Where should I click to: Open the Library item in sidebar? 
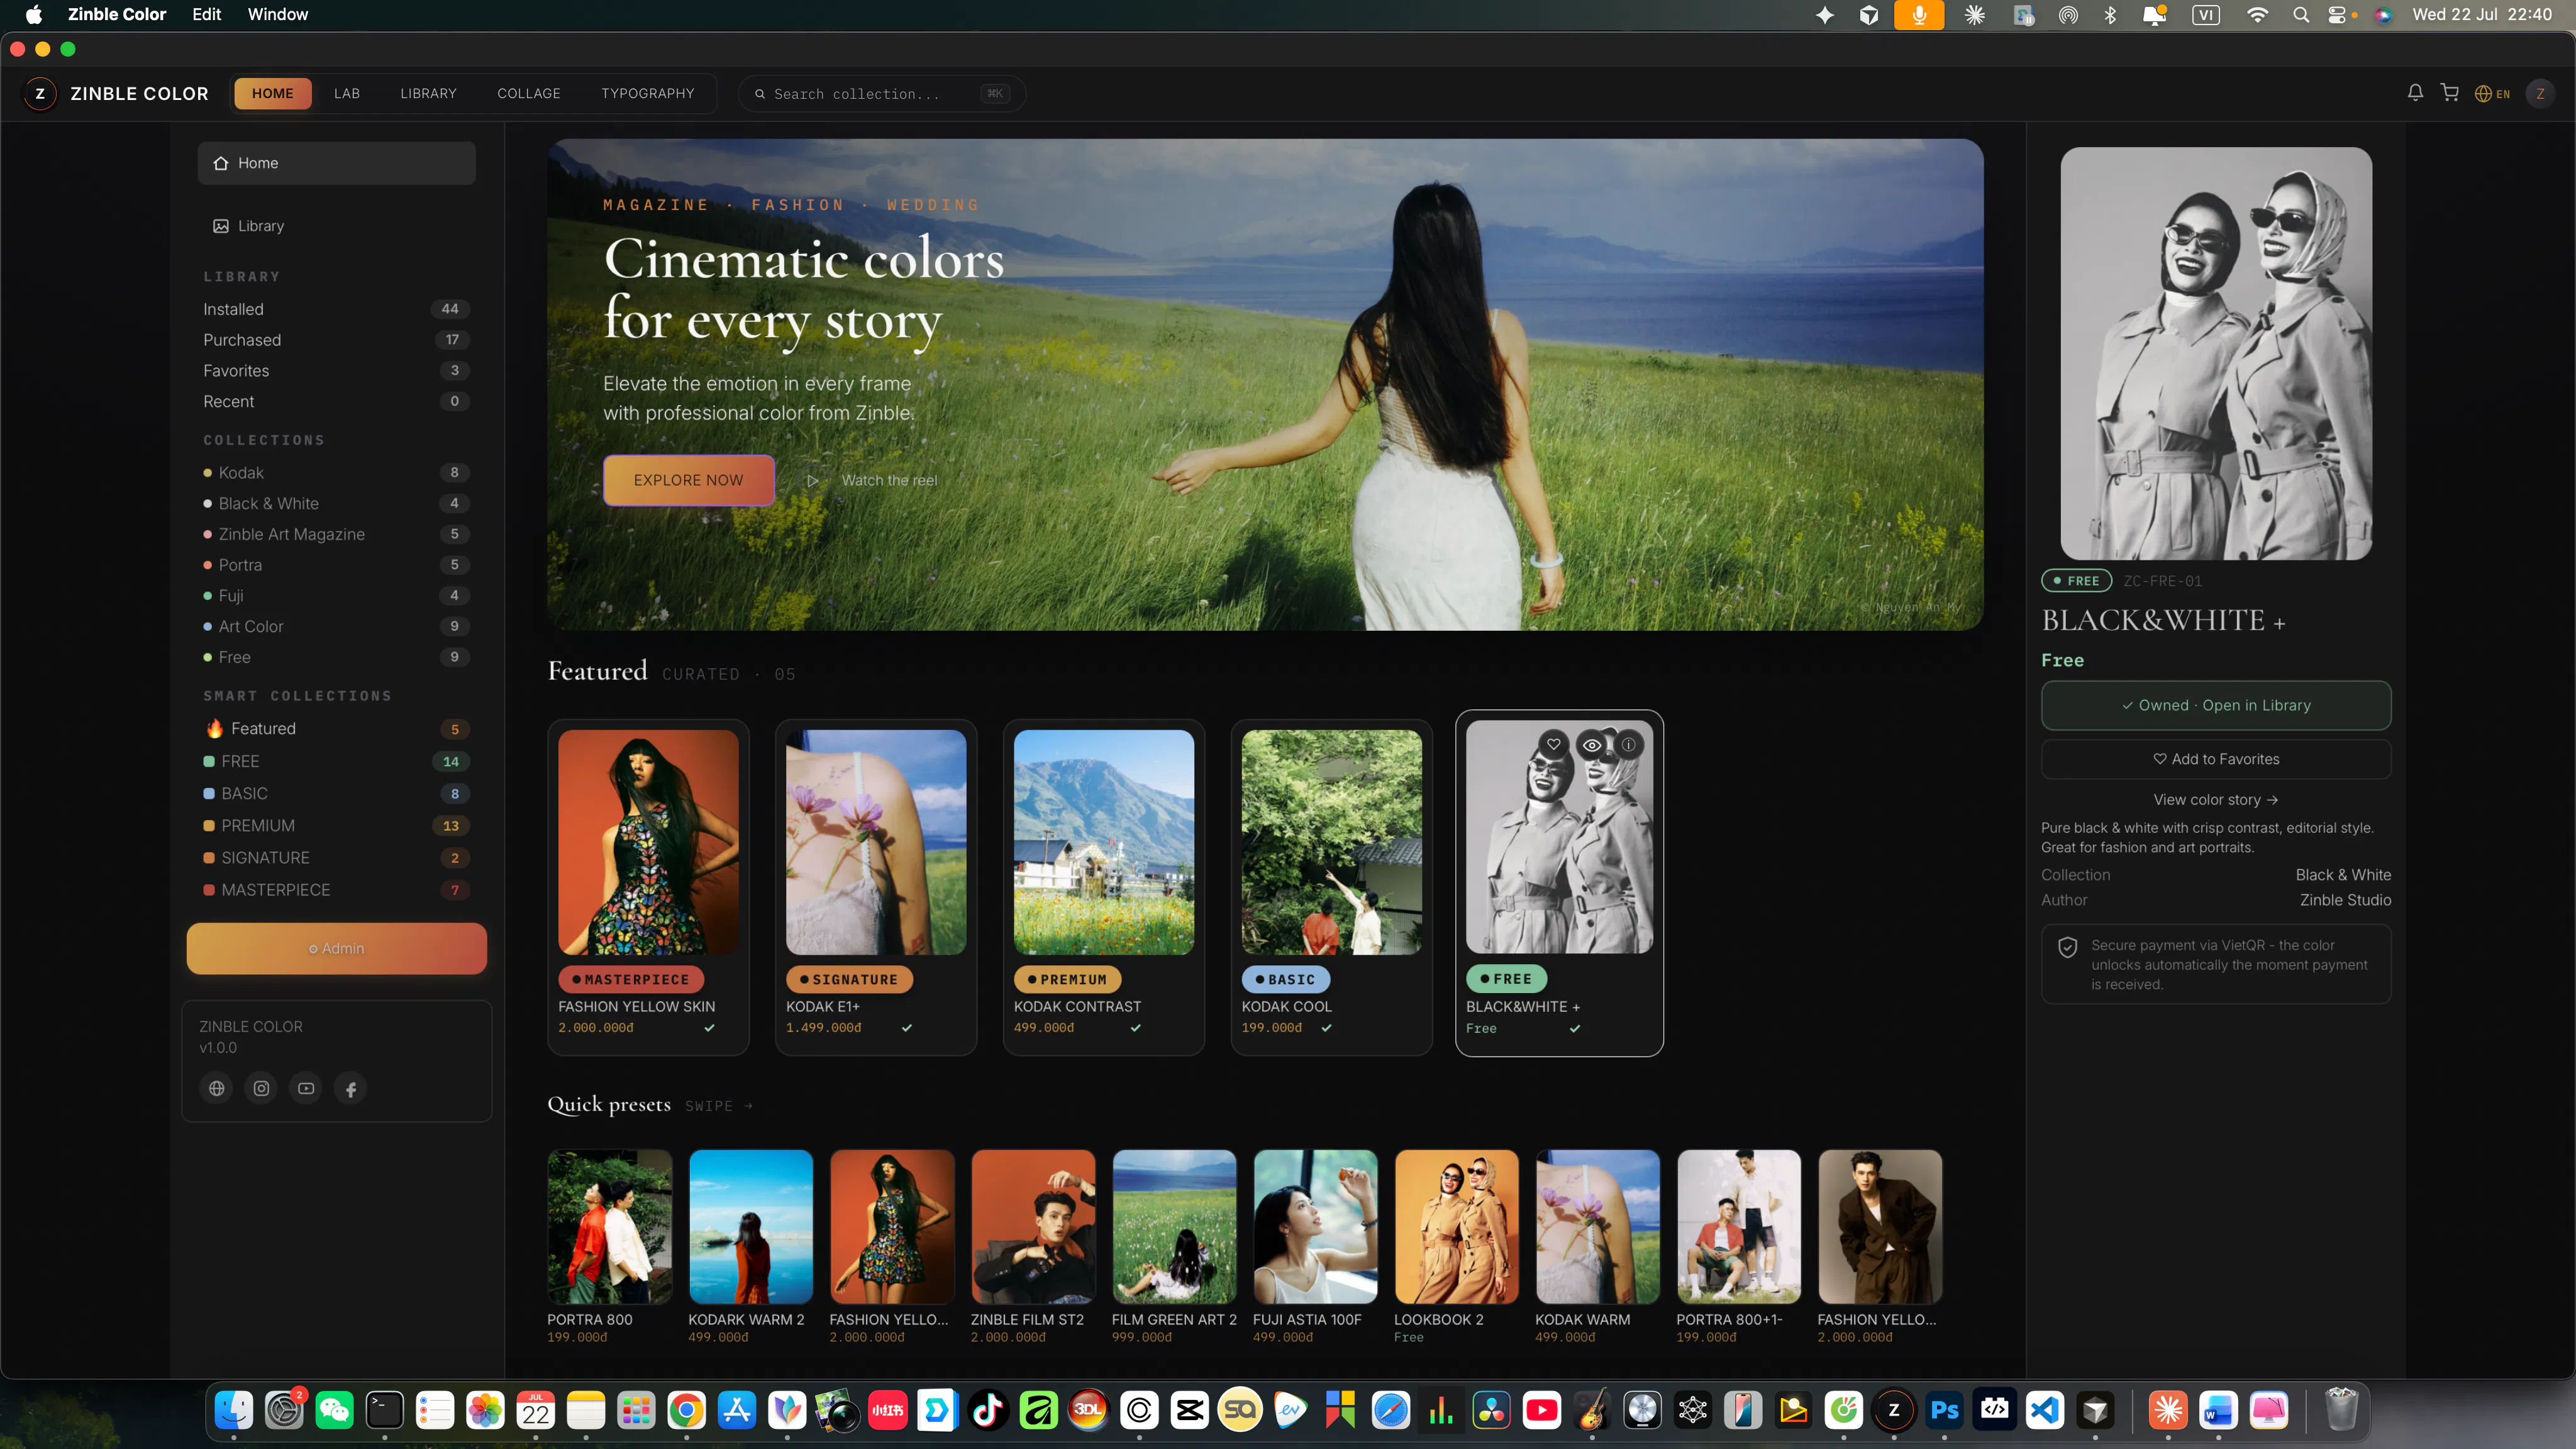(336, 226)
